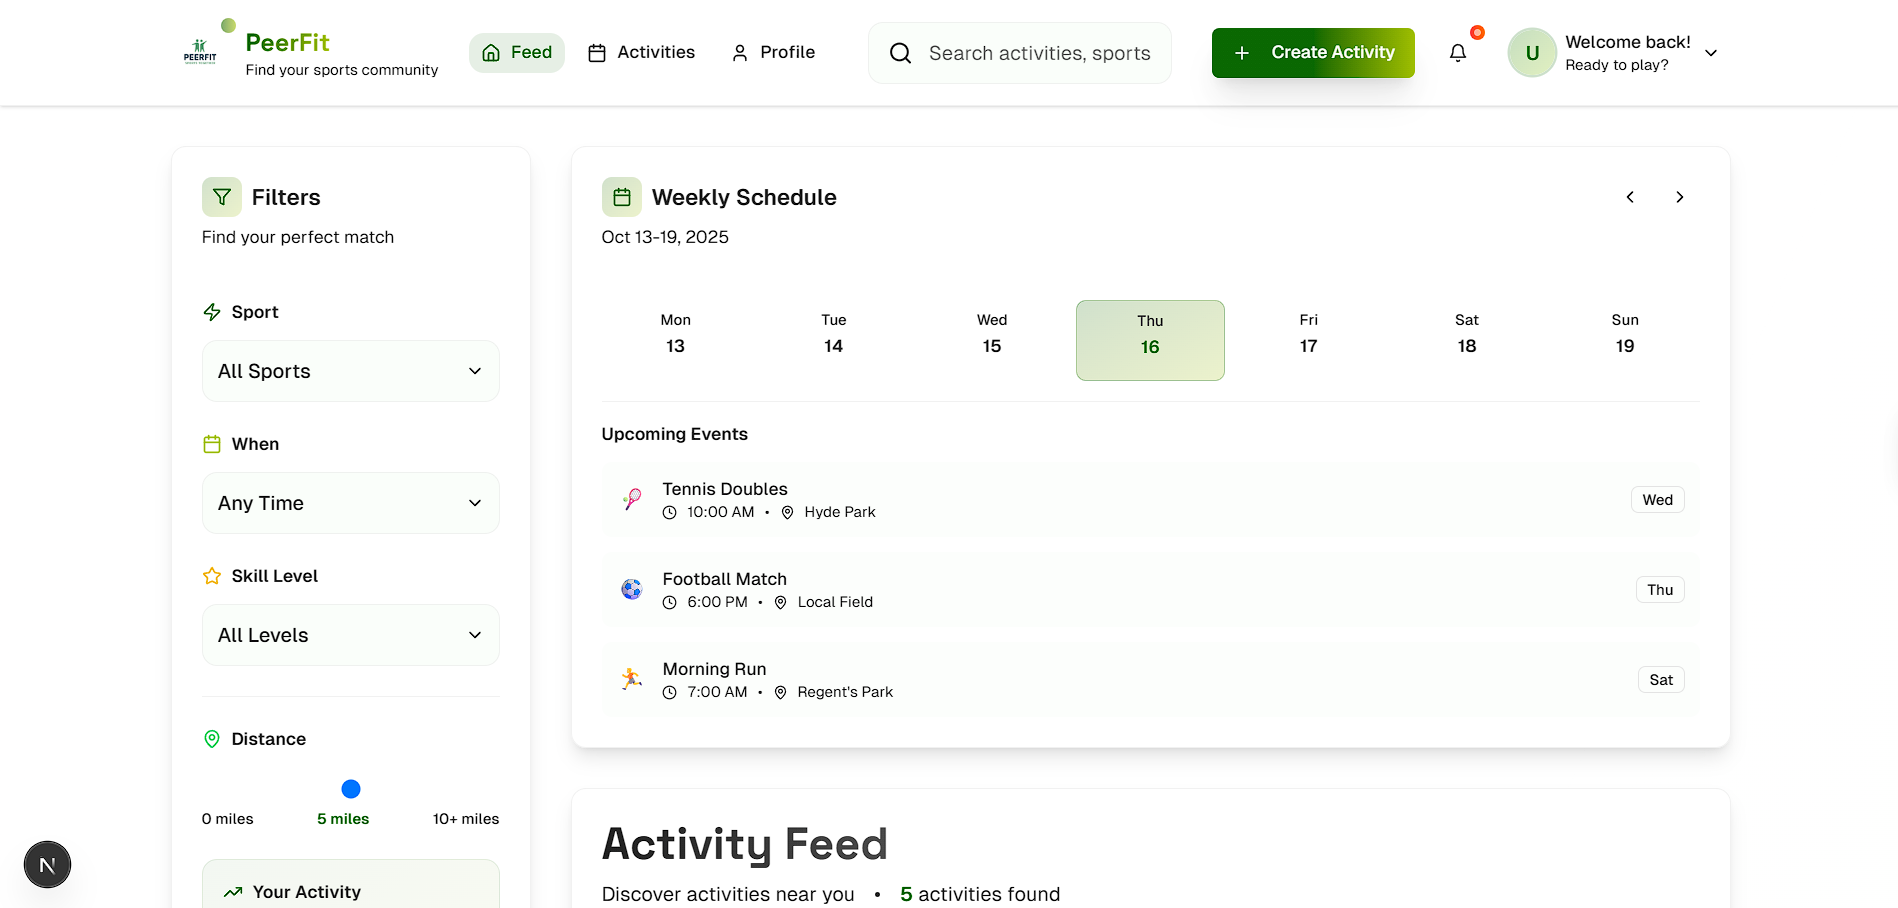Advance to next week with right chevron
The image size is (1898, 908).
[x=1679, y=197]
